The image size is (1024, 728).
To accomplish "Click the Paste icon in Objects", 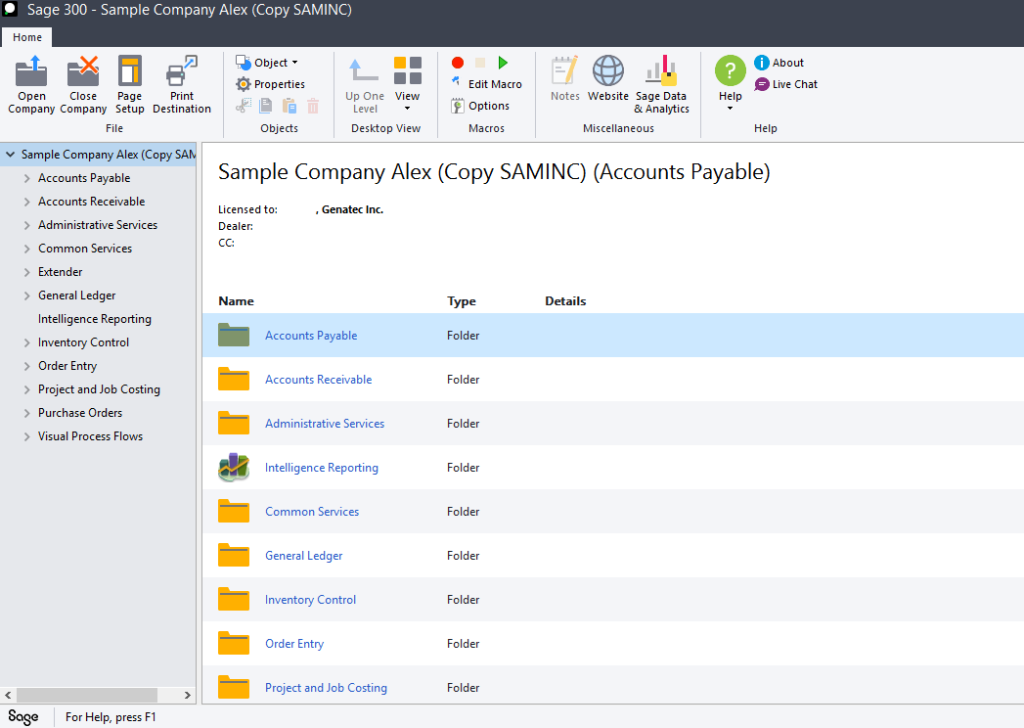I will click(x=289, y=106).
